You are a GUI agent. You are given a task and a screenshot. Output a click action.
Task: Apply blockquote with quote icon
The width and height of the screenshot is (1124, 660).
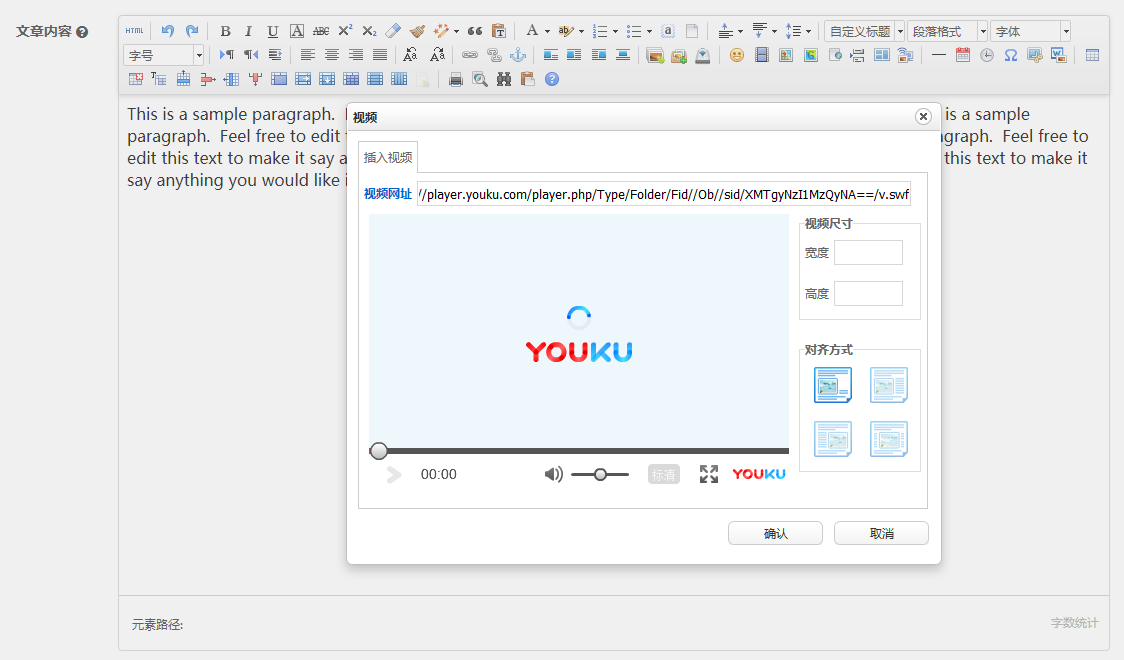coord(475,31)
